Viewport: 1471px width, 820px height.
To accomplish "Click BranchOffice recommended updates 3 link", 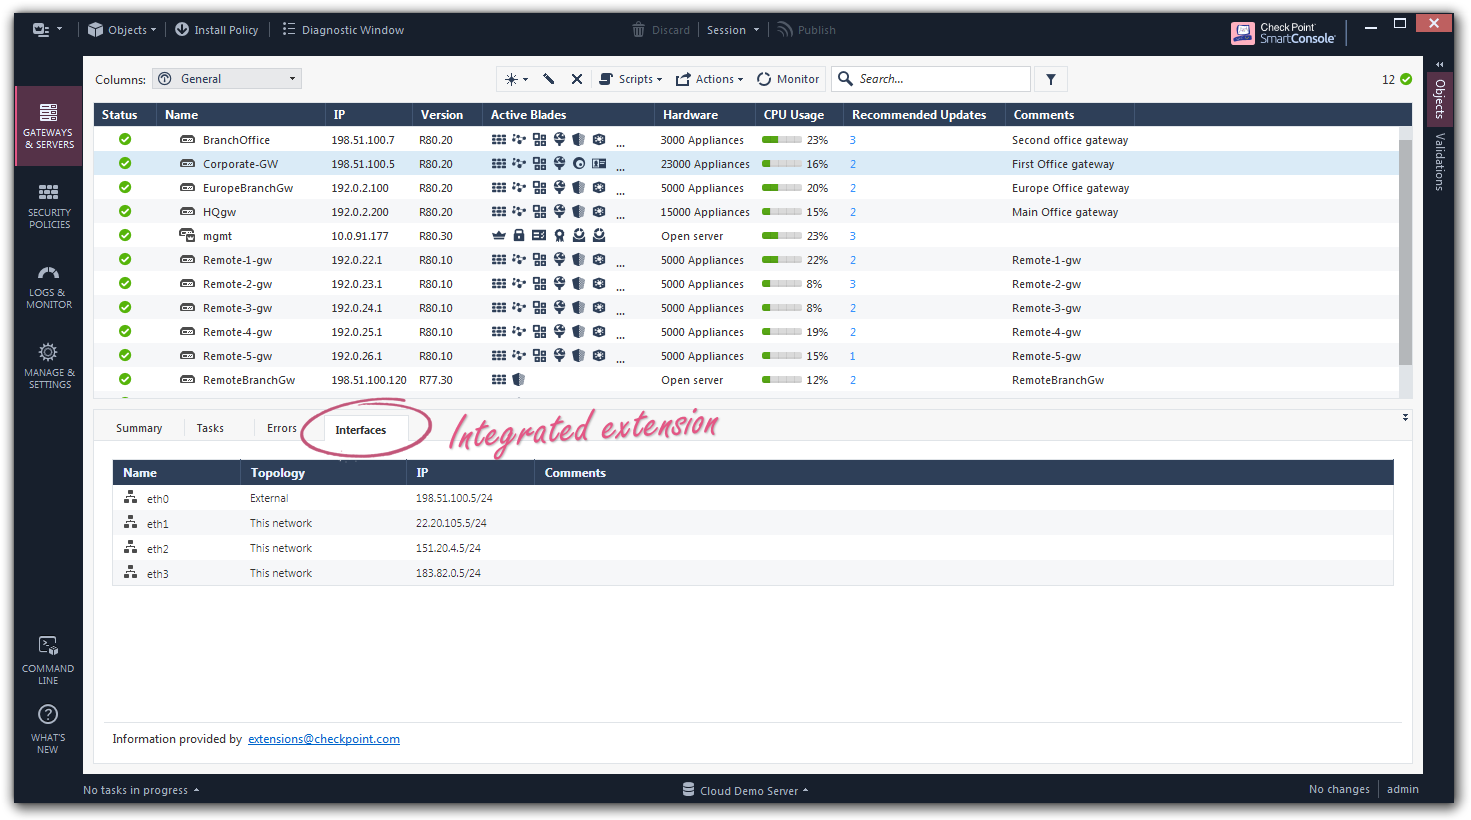I will click(853, 140).
